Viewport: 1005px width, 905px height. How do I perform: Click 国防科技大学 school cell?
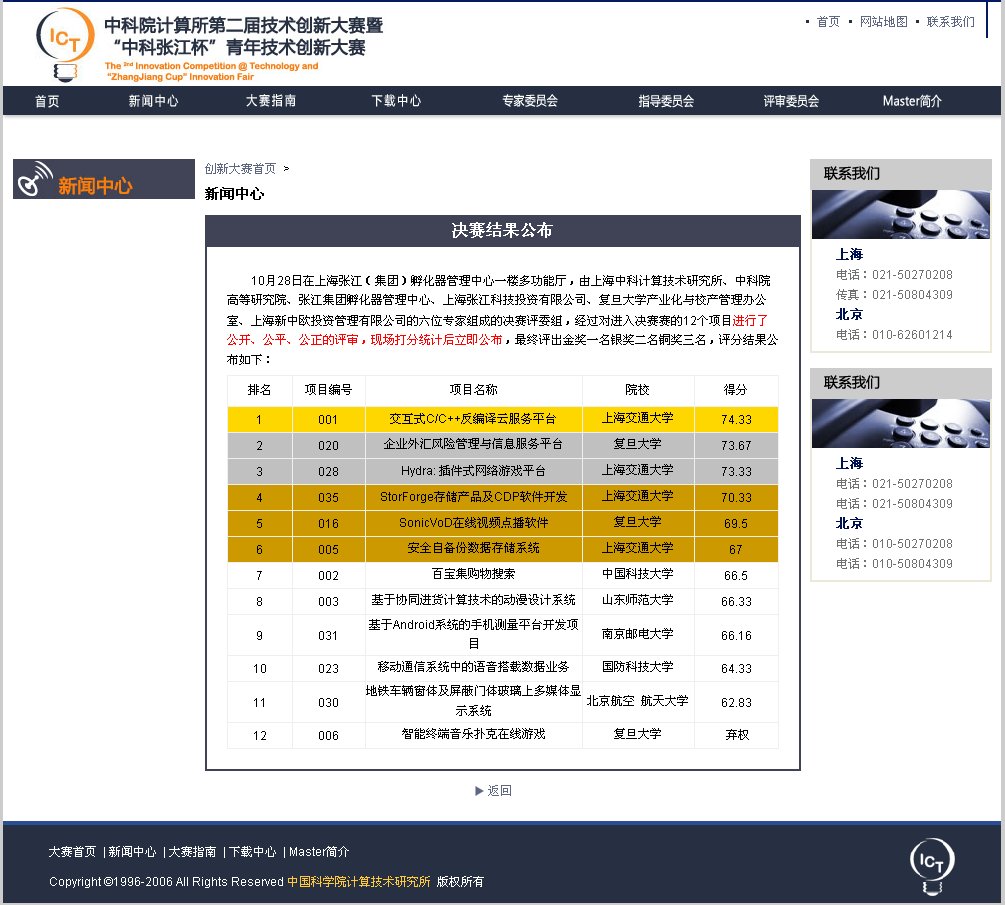tap(638, 668)
